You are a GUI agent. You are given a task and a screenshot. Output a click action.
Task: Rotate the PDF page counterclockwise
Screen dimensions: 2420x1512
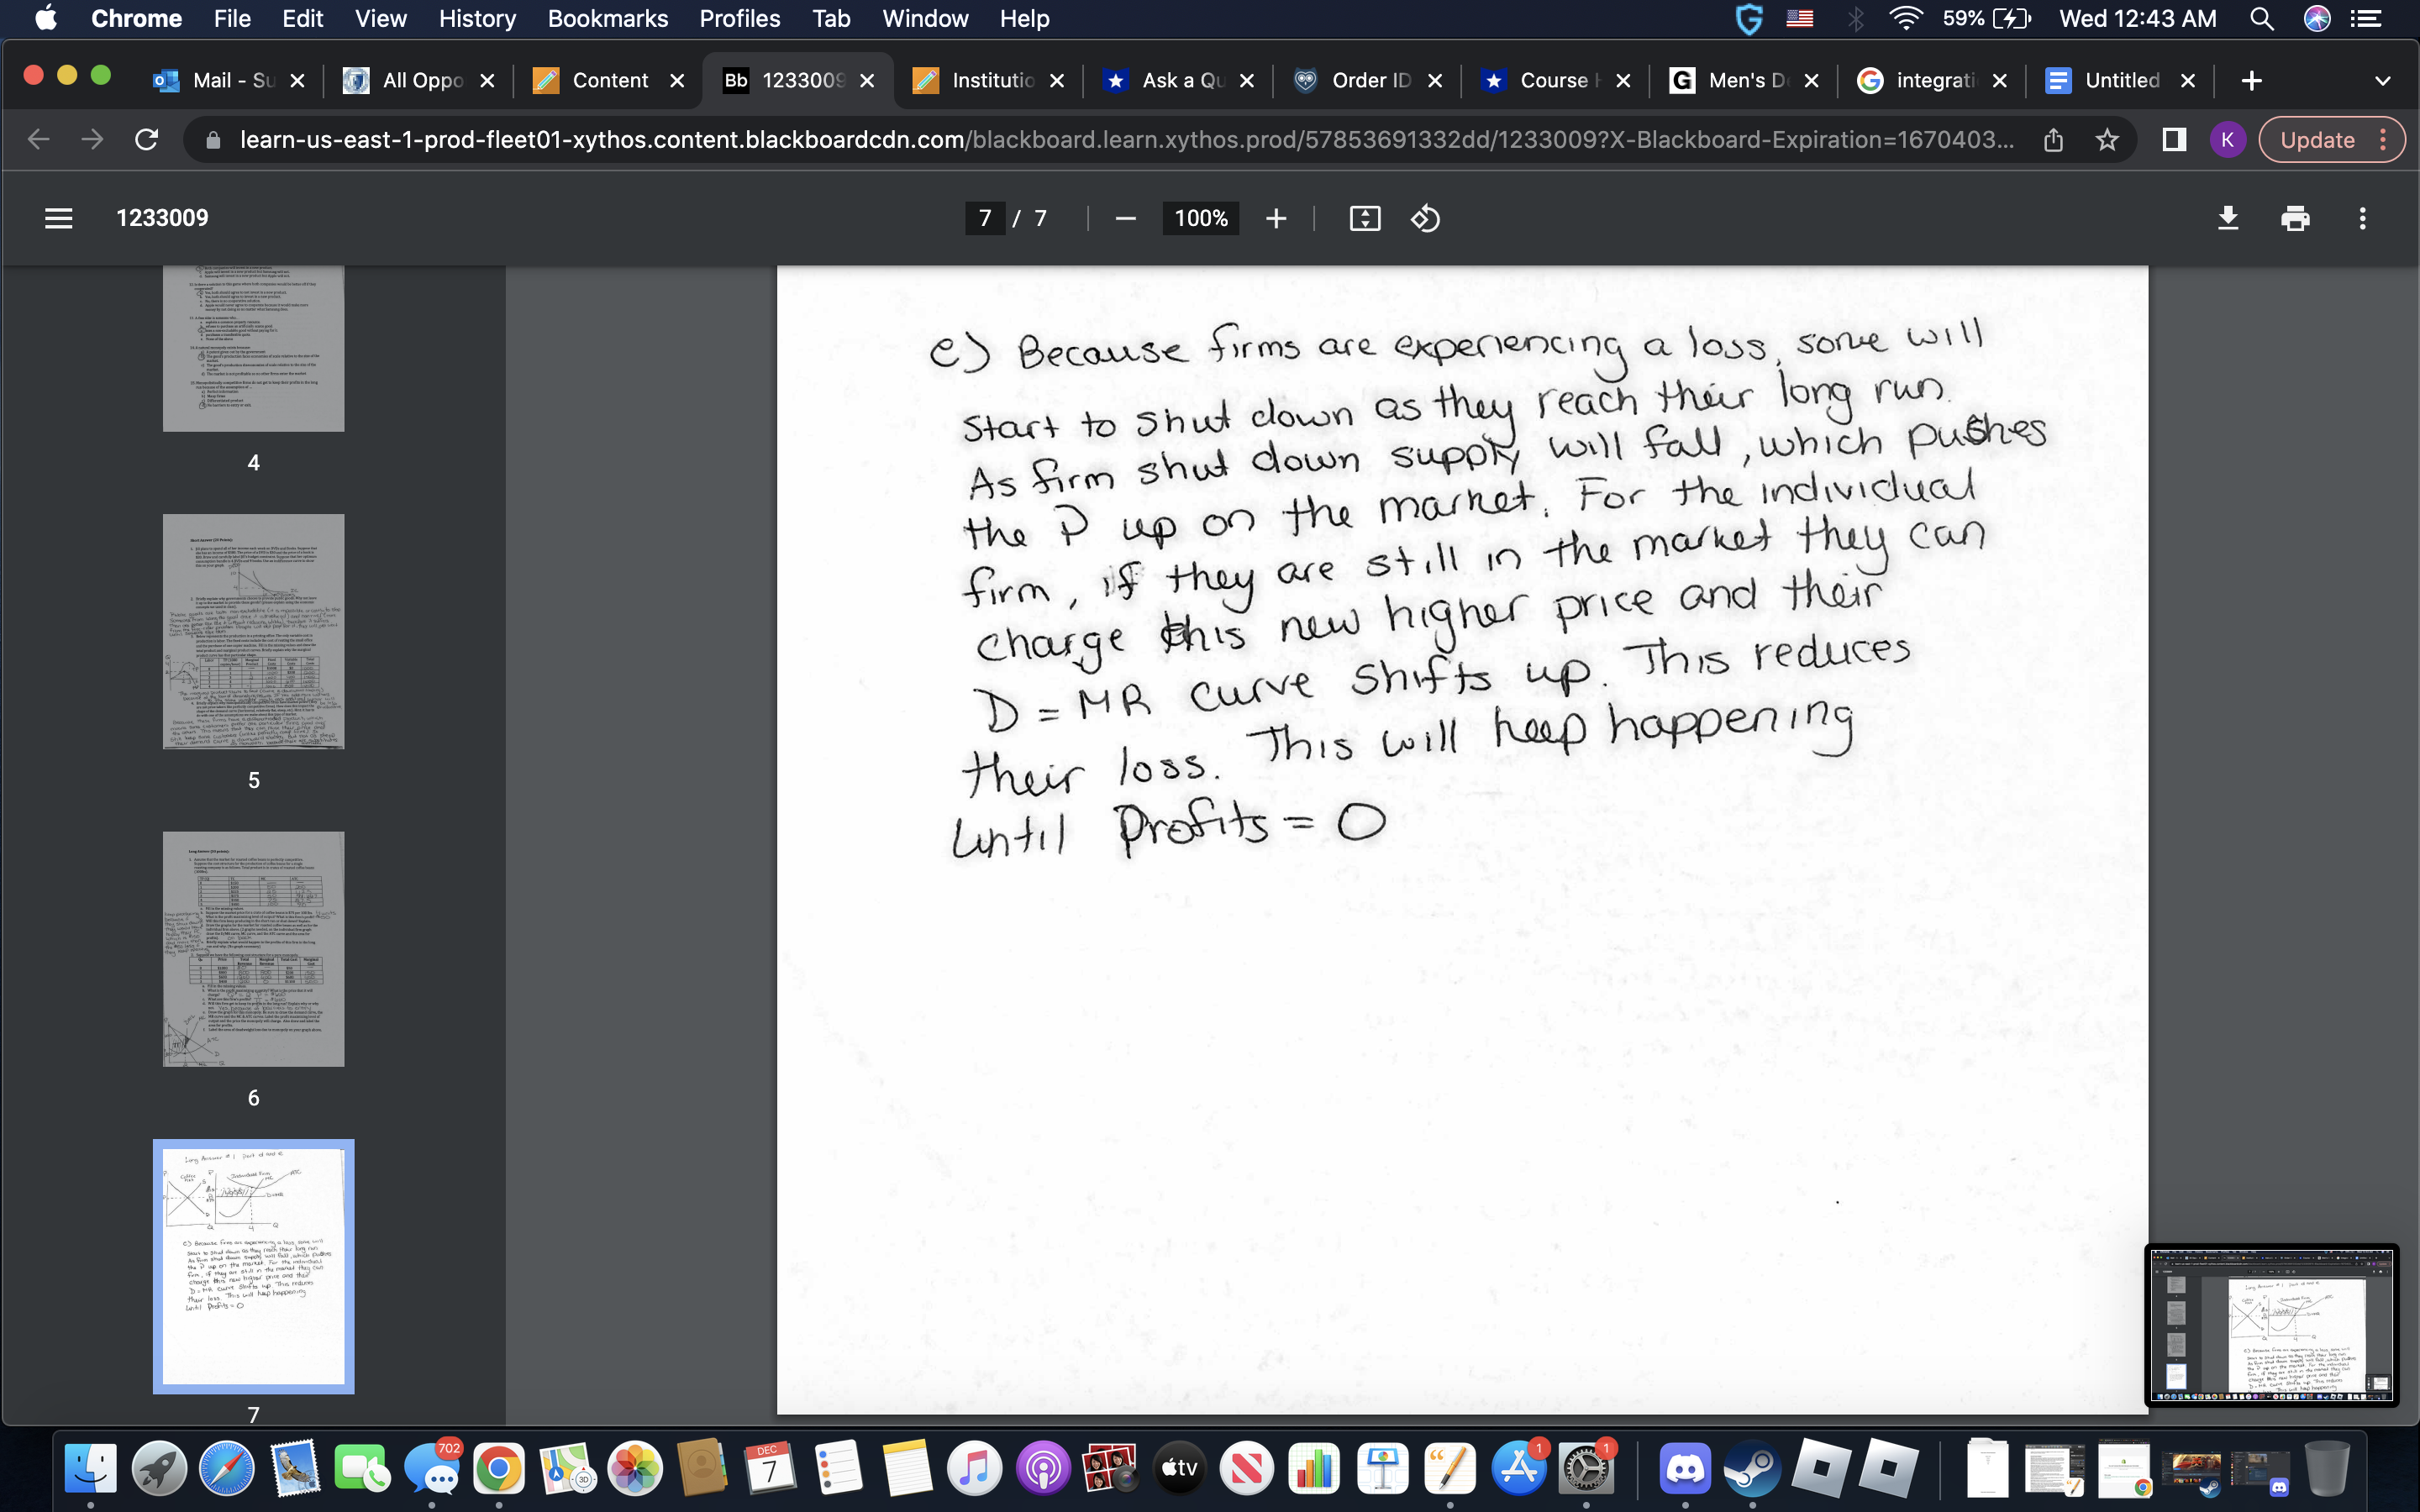pos(1427,218)
